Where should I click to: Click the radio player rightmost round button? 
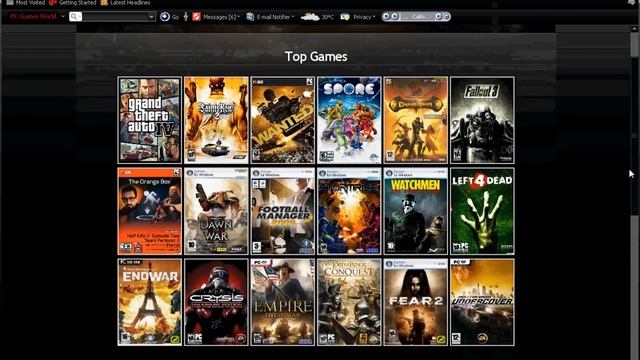[447, 16]
